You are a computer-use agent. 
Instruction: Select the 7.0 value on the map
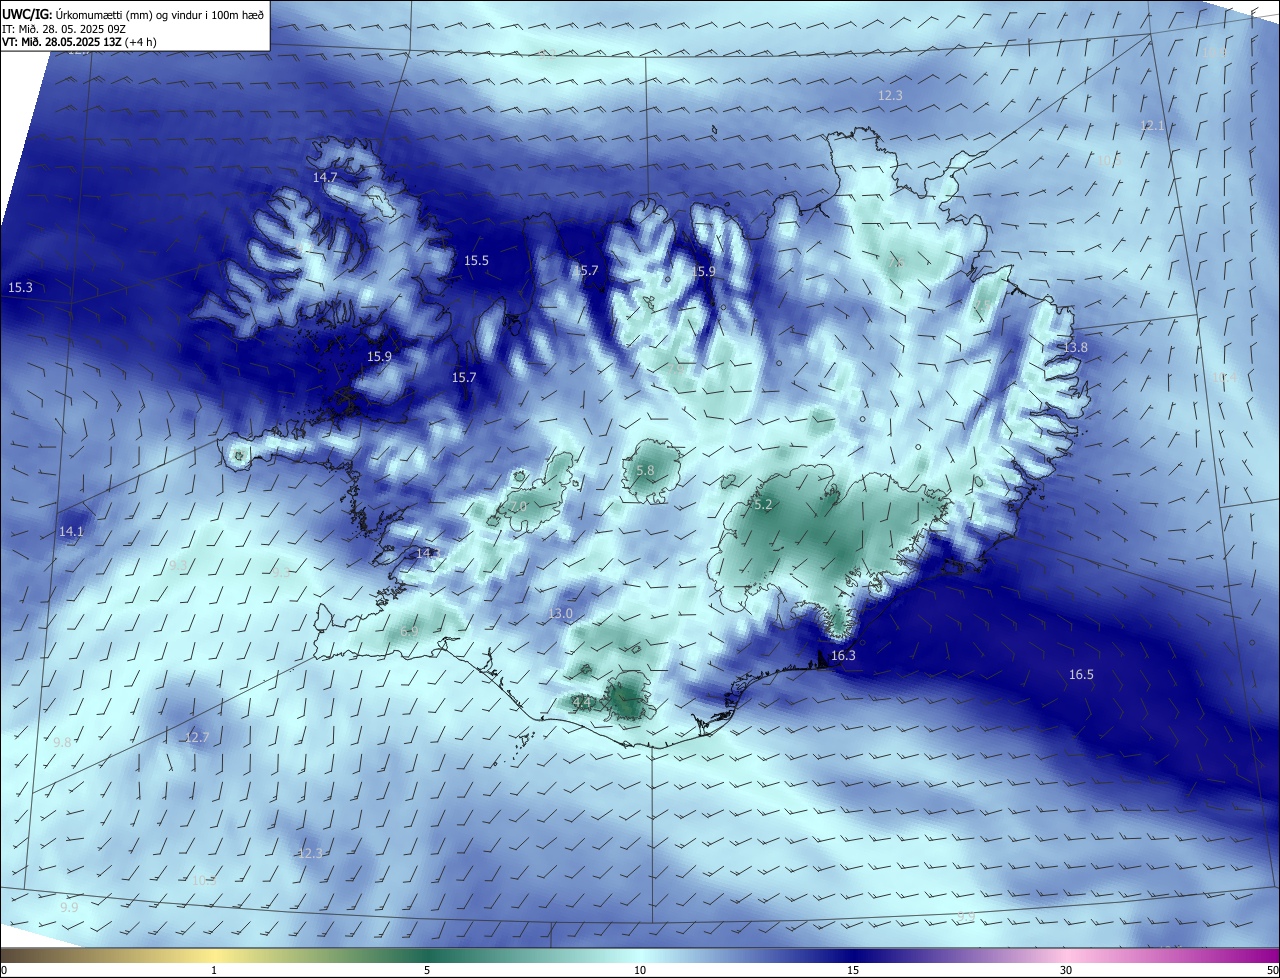click(x=517, y=508)
